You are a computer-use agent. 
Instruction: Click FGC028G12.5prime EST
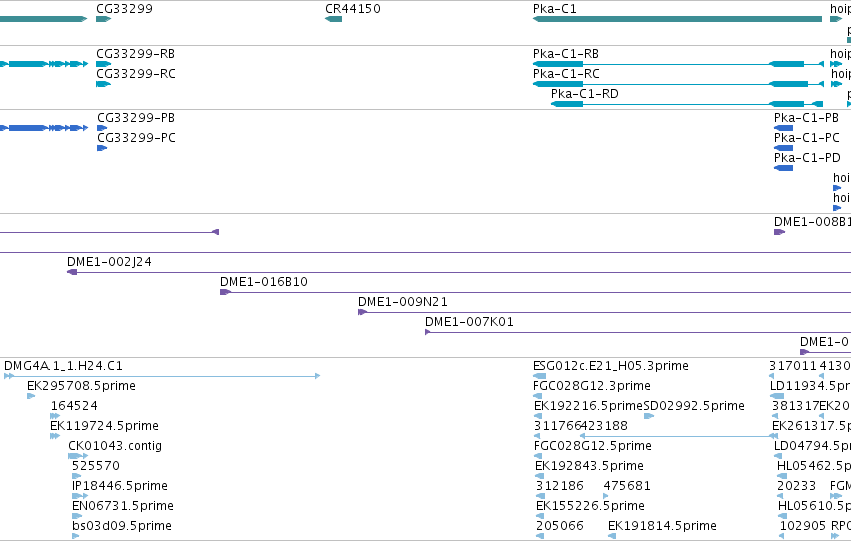tap(537, 456)
